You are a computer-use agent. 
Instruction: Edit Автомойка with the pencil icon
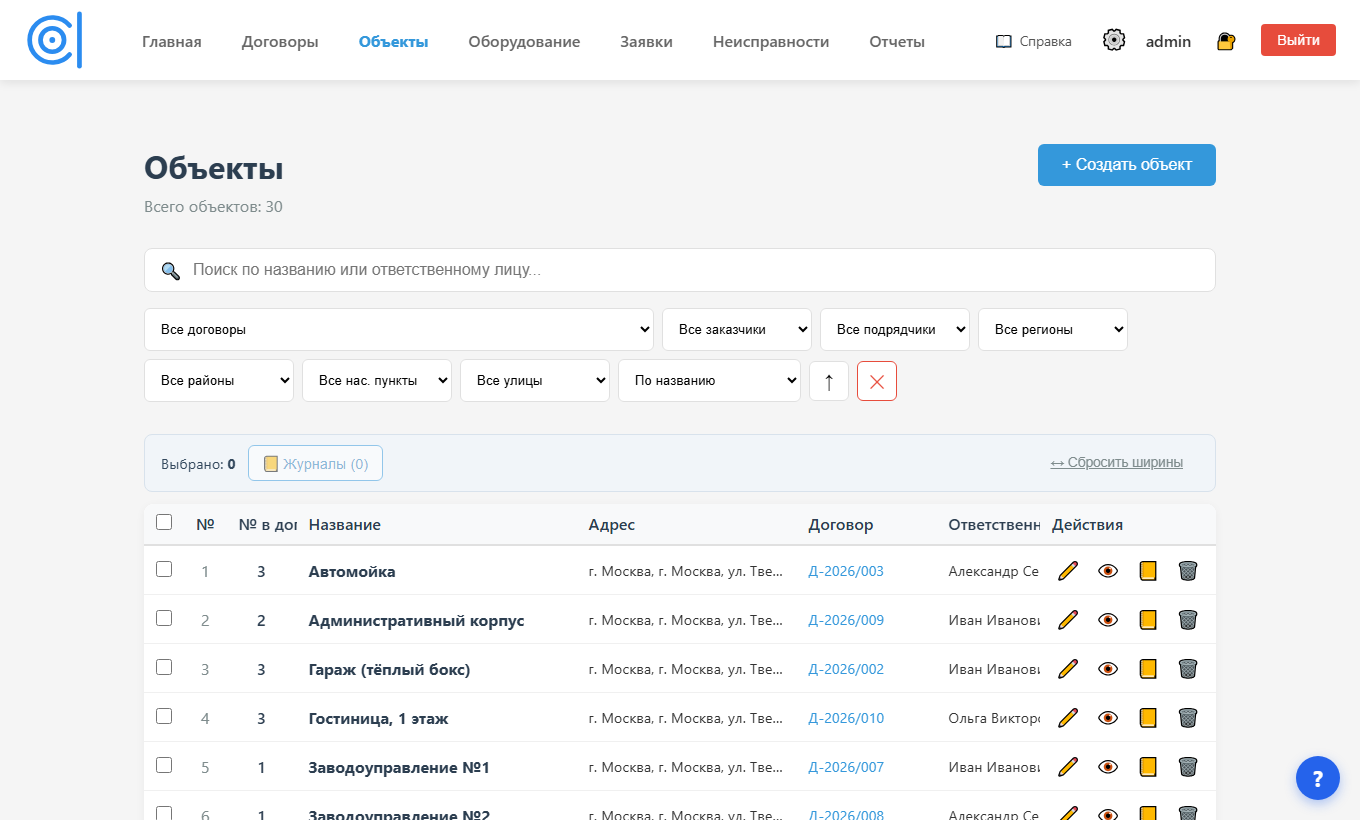tap(1068, 571)
